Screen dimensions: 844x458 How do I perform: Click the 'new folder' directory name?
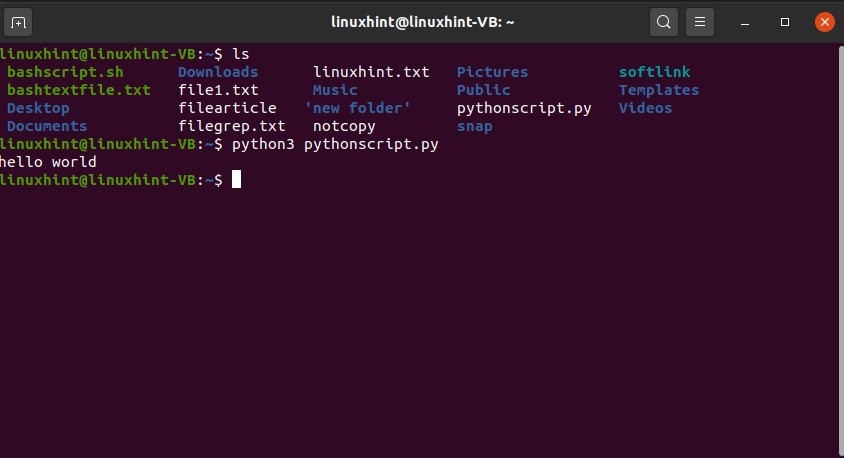point(358,108)
